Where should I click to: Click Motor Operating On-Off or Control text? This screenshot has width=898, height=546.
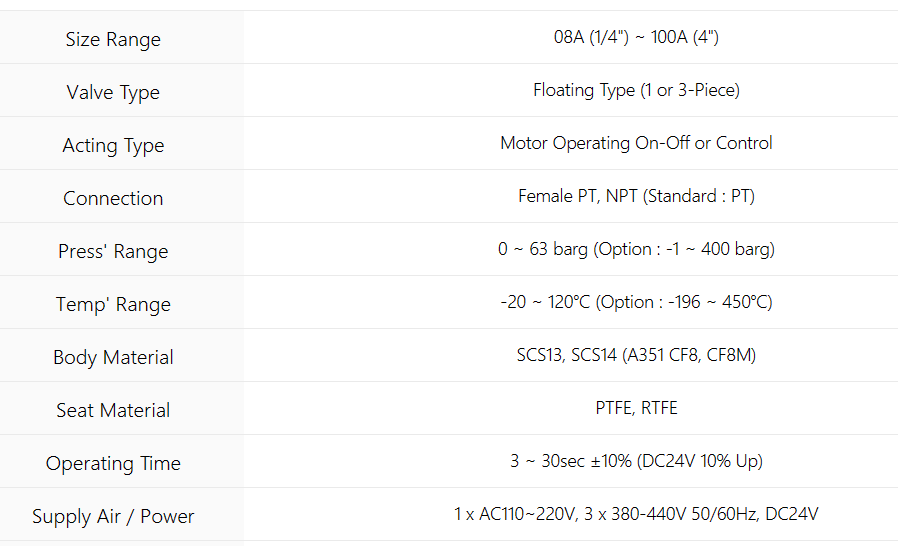click(x=636, y=144)
